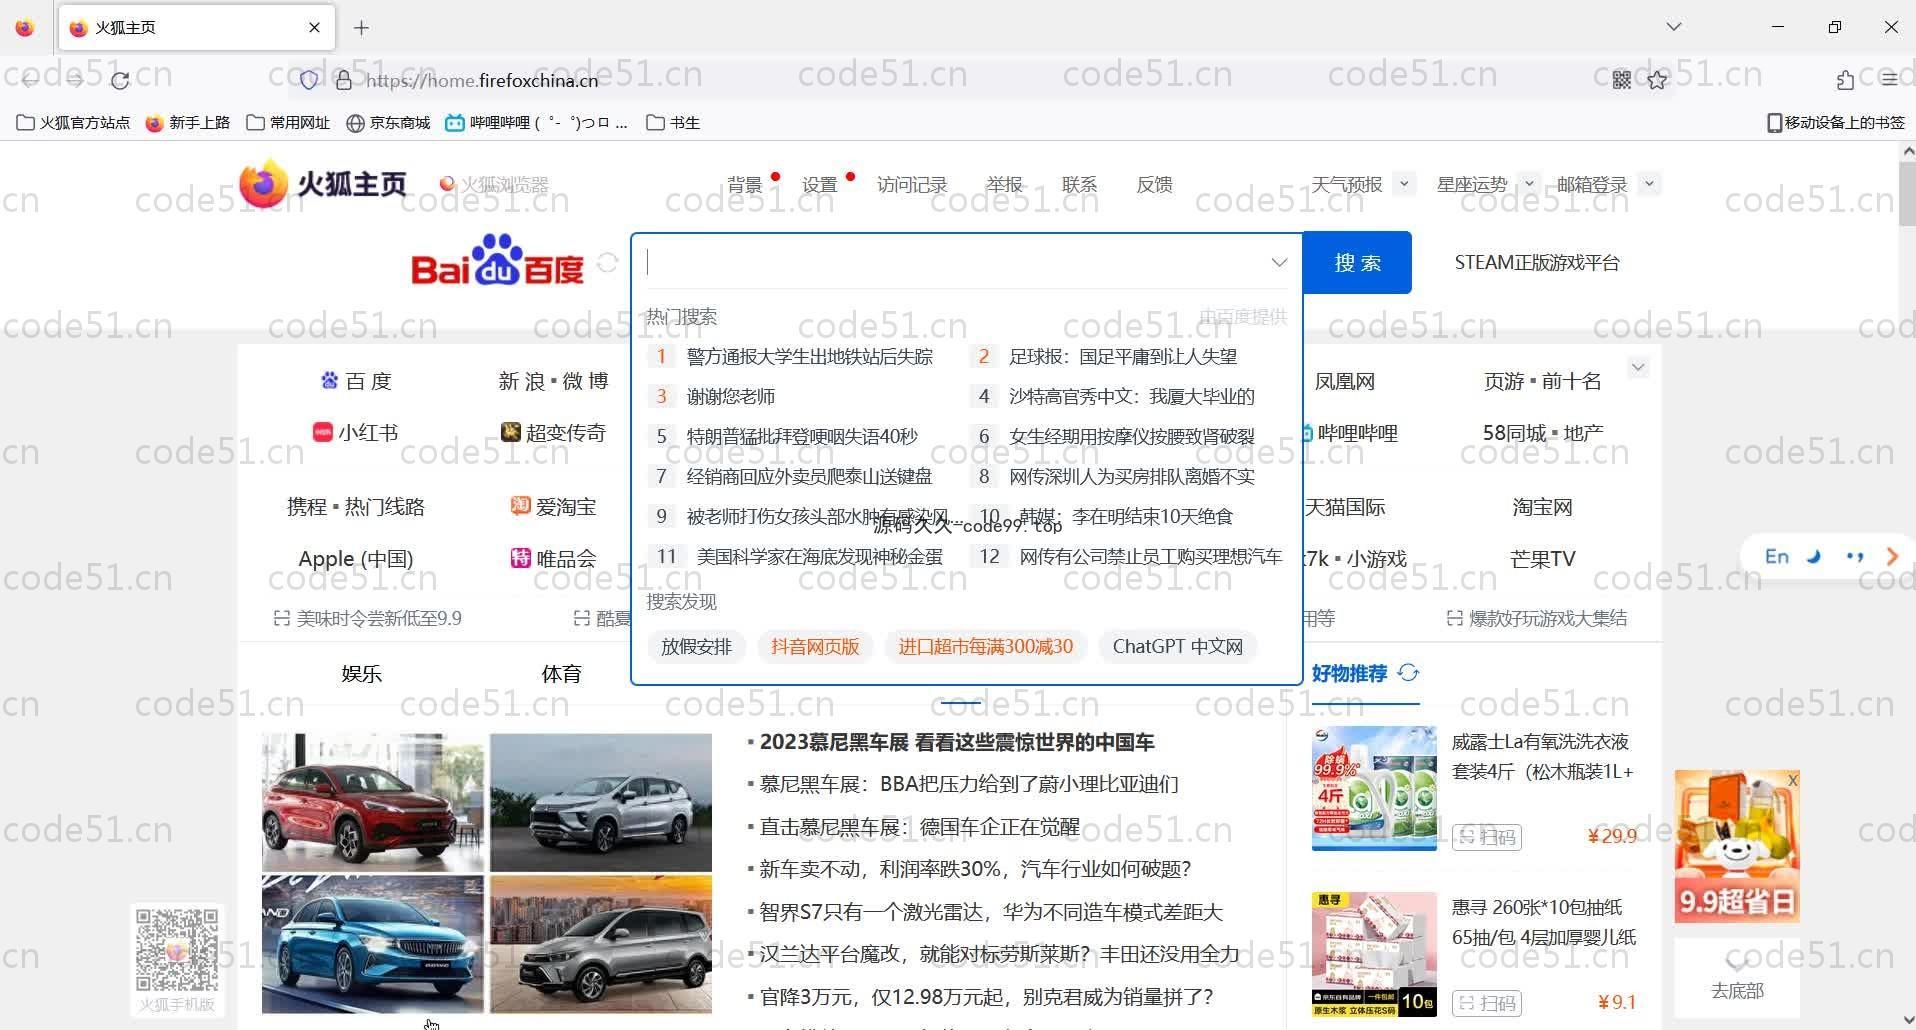Open the red car thumbnail image
The image size is (1916, 1030).
(373, 802)
